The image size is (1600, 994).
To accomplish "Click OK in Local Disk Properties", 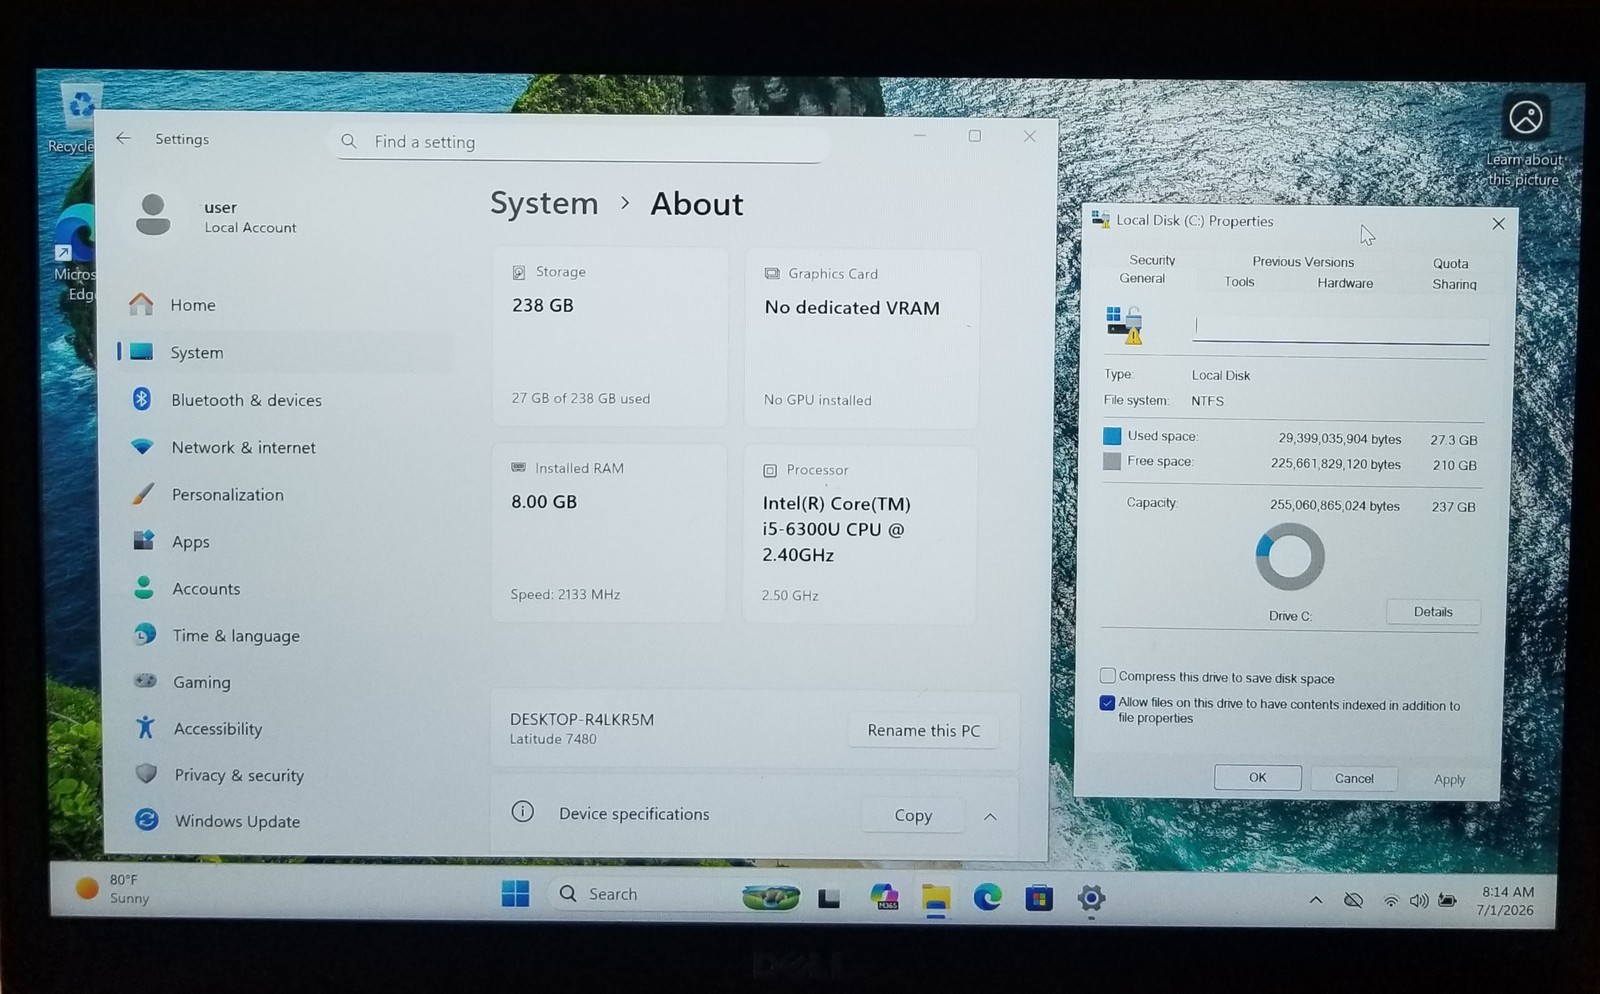I will [1257, 777].
